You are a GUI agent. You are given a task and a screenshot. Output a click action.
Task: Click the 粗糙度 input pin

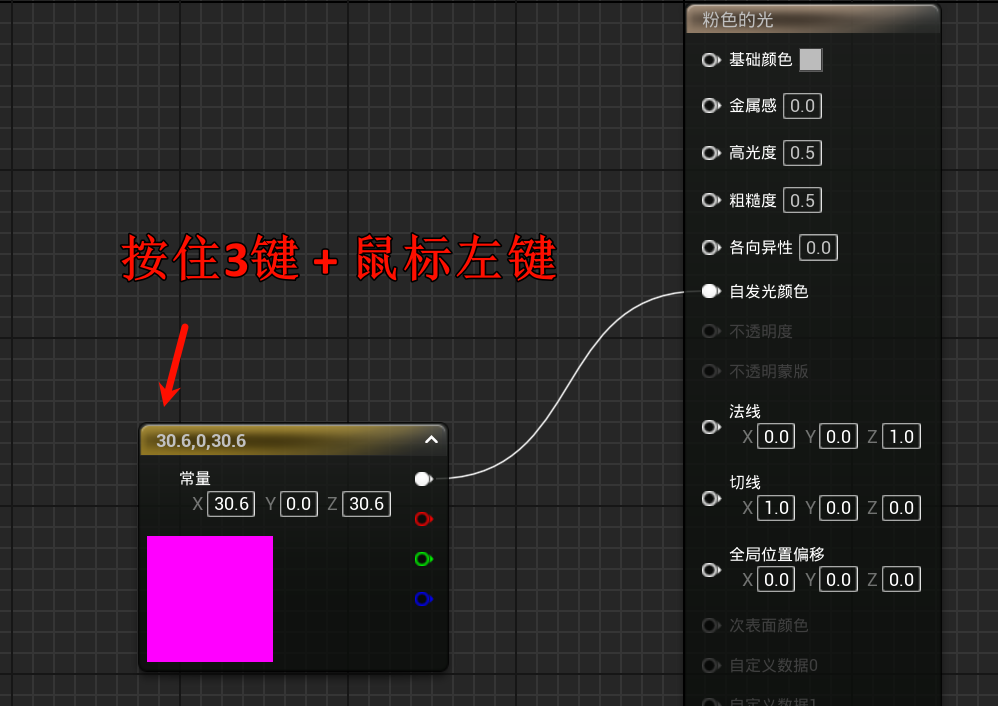710,200
